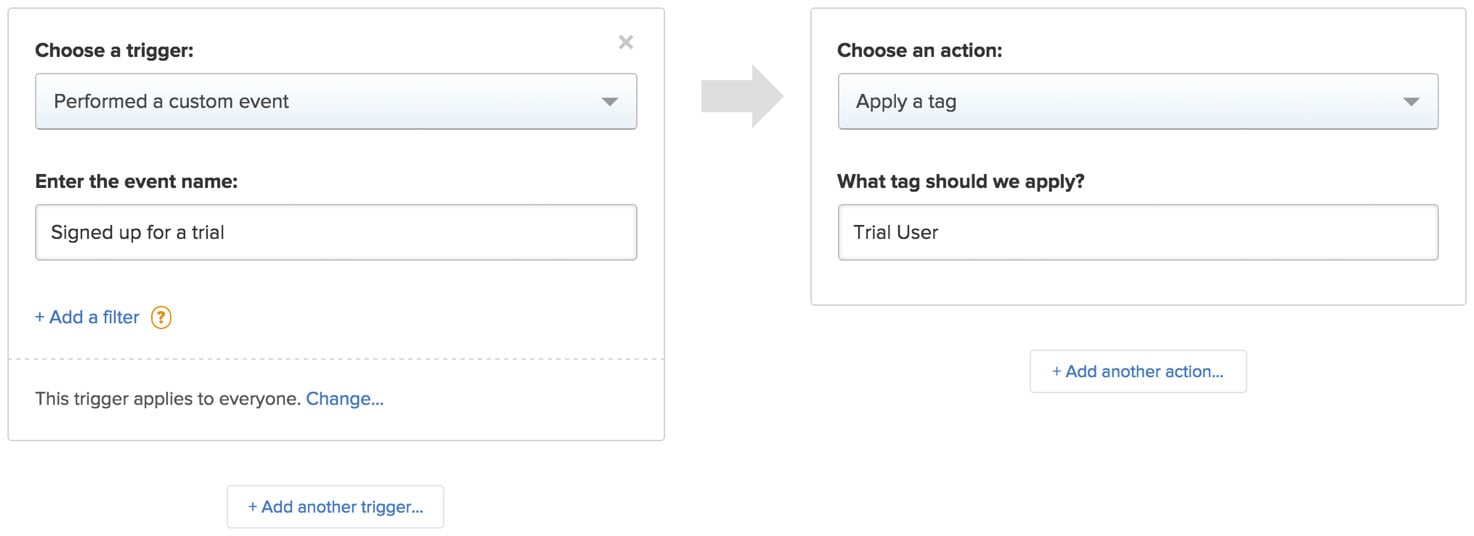Screen dimensions: 1474x536
Task: Click the gray arrow between trigger and action
Action: [x=742, y=97]
